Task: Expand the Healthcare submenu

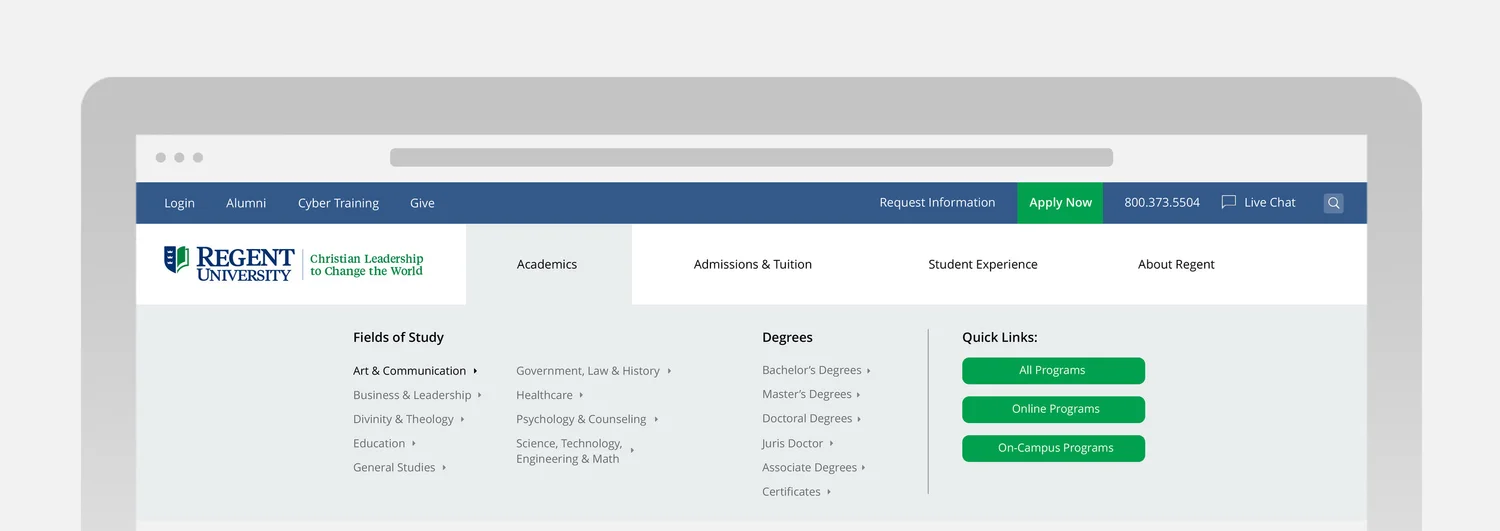Action: (549, 395)
